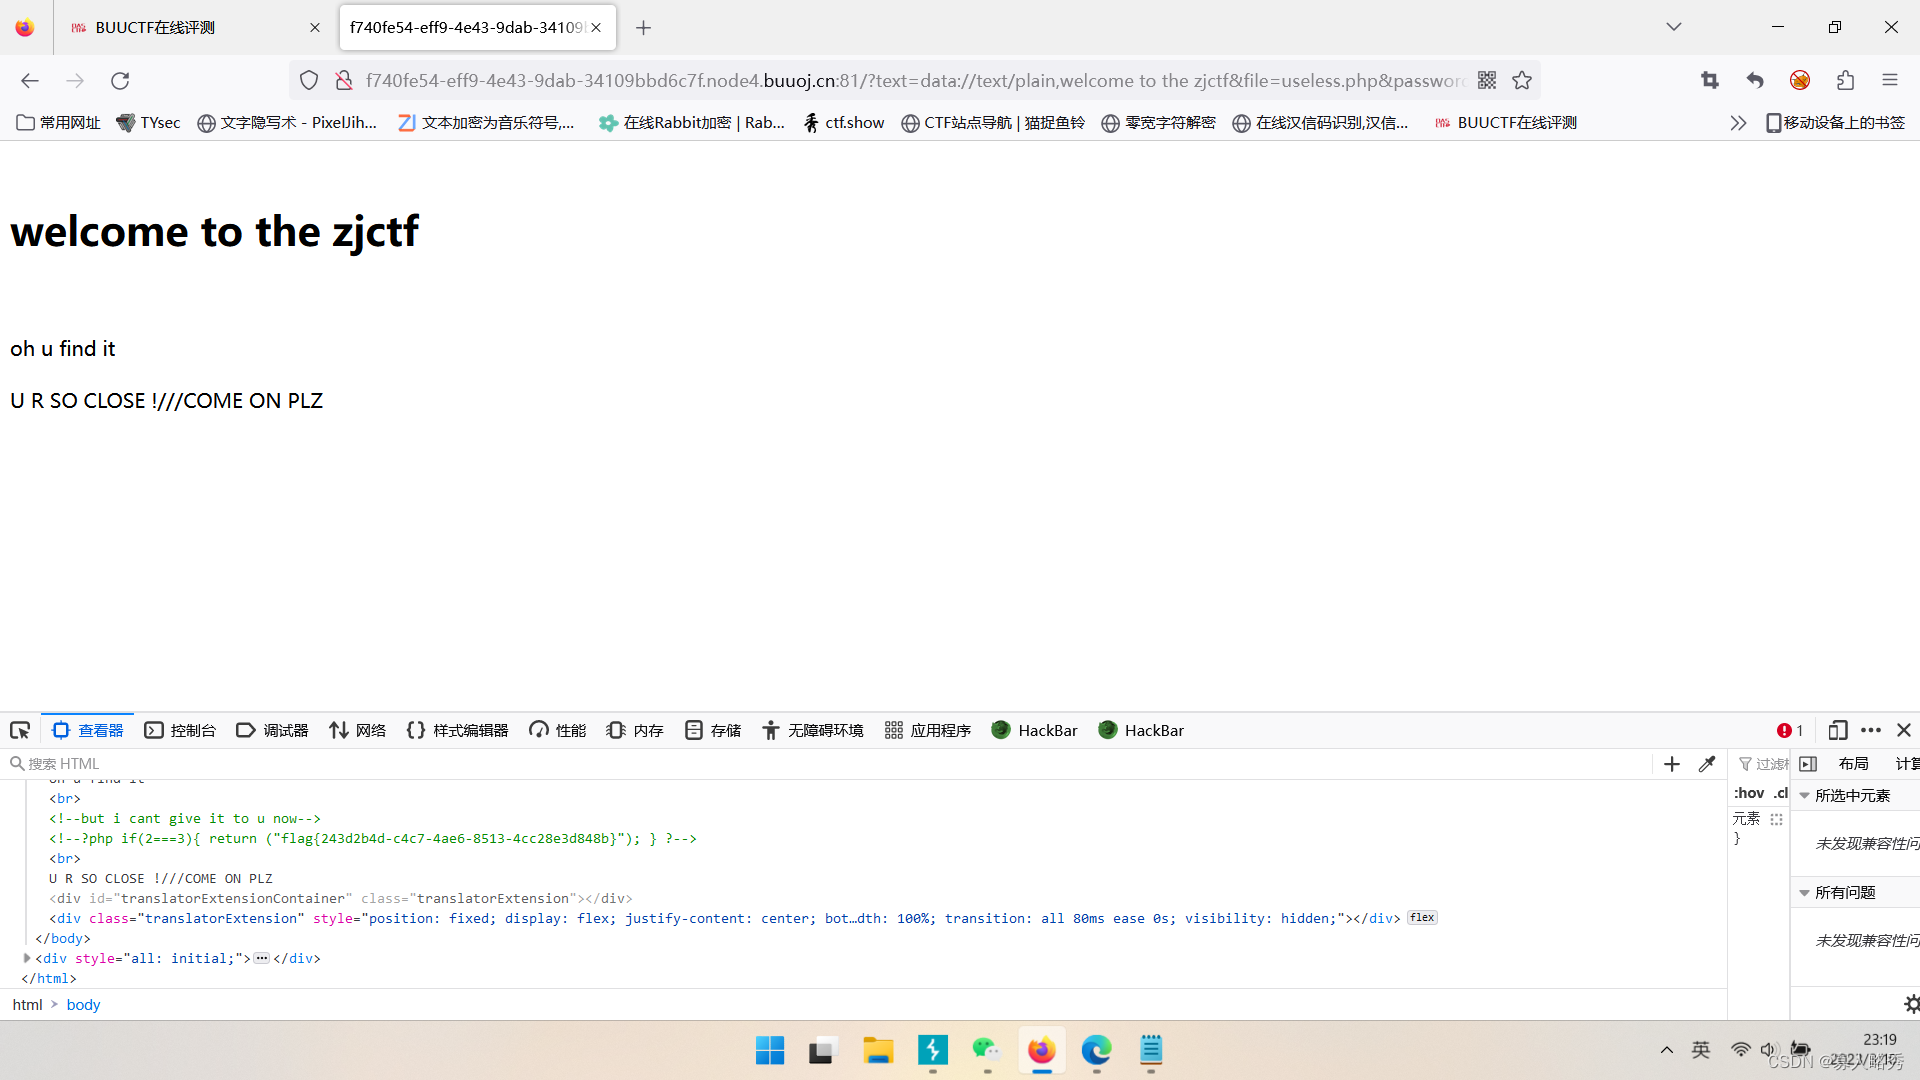Toggle the .cls class panel

coord(1780,793)
